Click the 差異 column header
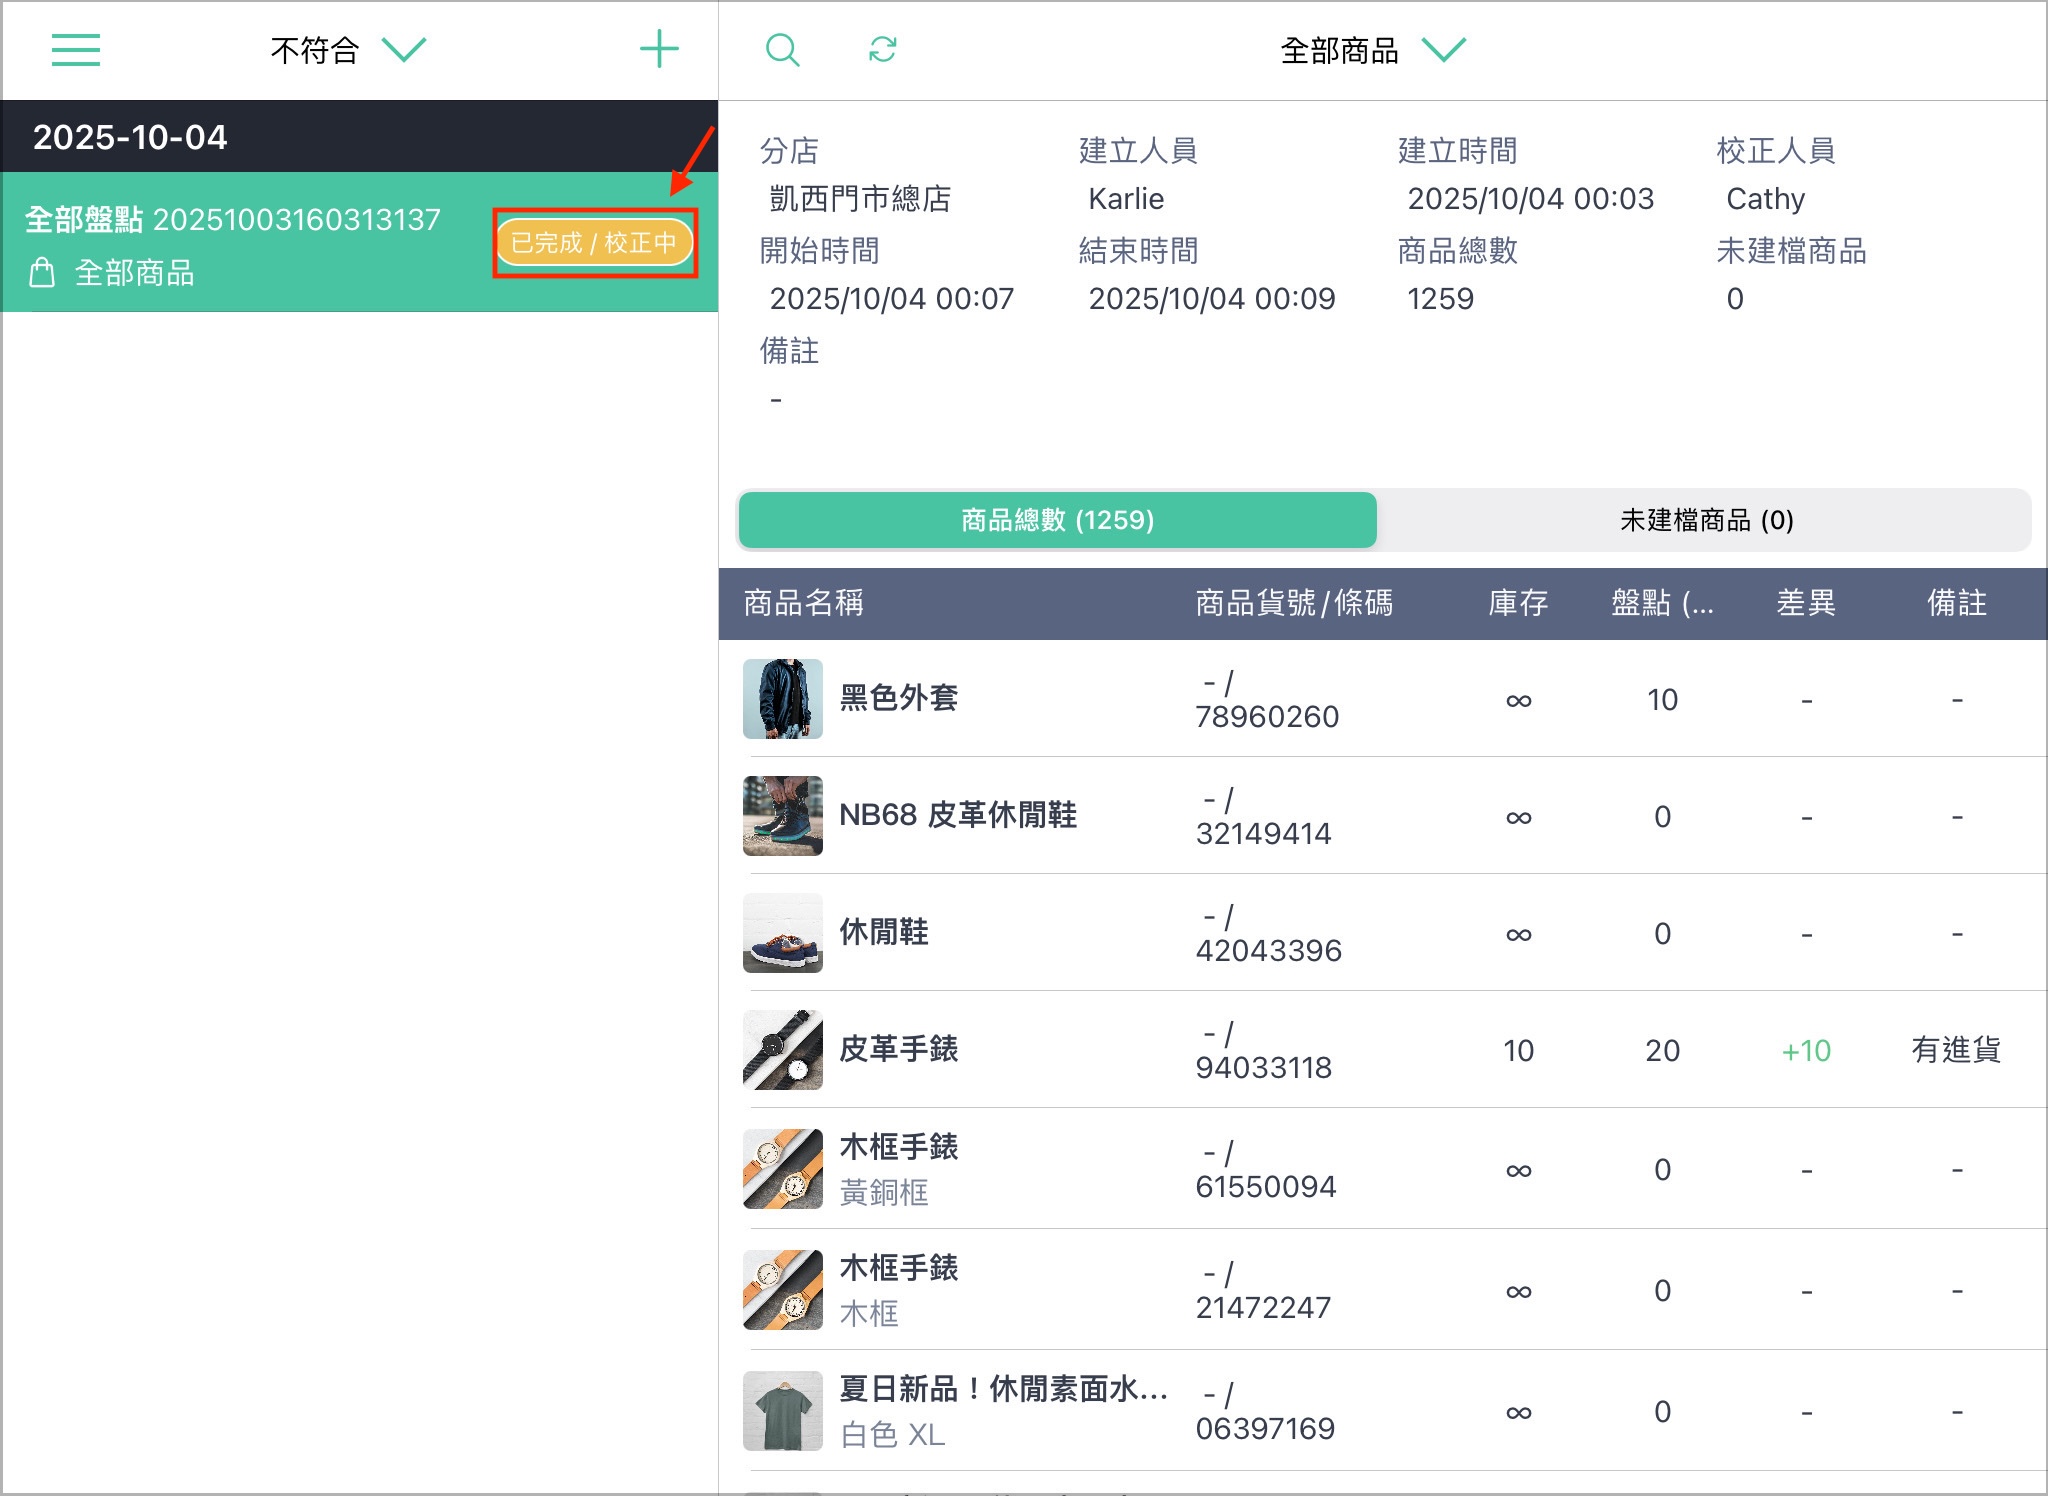The width and height of the screenshot is (2048, 1496). coord(1806,603)
